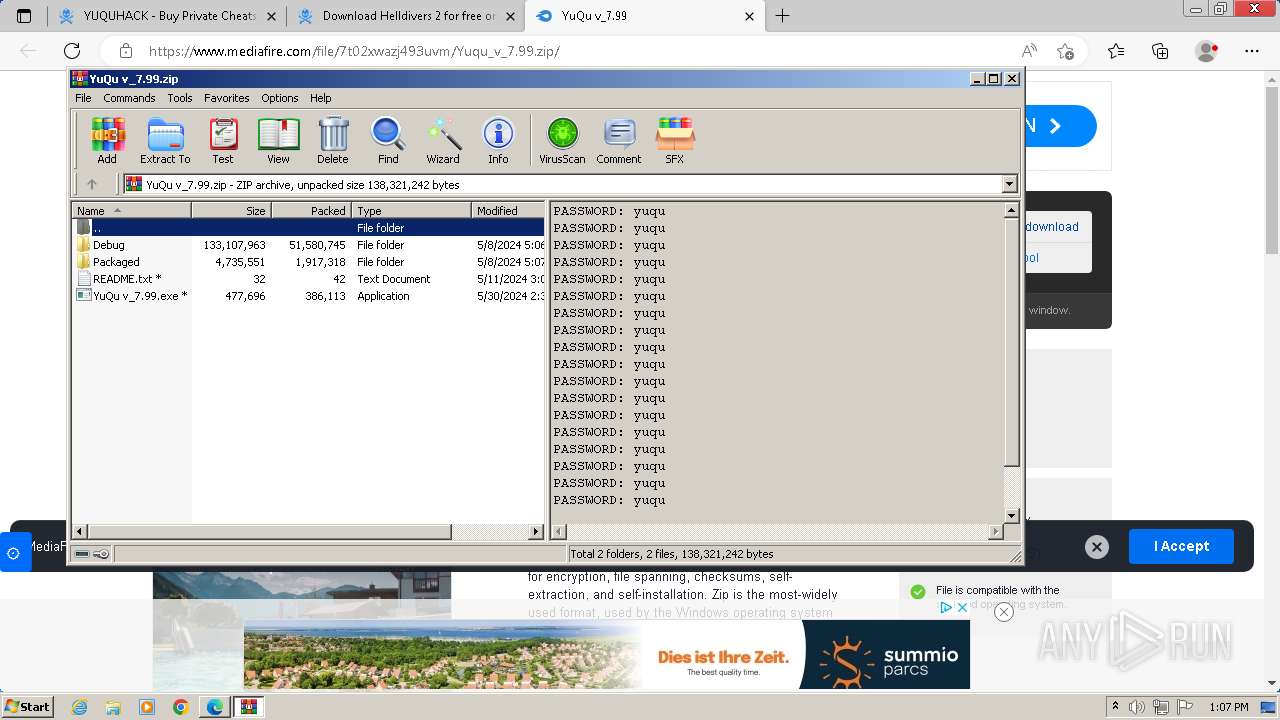Click the drive and key status bar icon
This screenshot has height=720, width=1280.
[92, 554]
